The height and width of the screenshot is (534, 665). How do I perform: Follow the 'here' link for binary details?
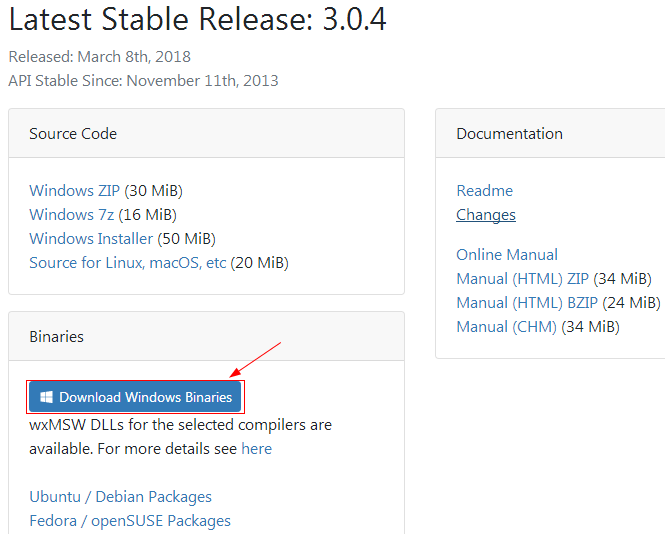pyautogui.click(x=257, y=449)
